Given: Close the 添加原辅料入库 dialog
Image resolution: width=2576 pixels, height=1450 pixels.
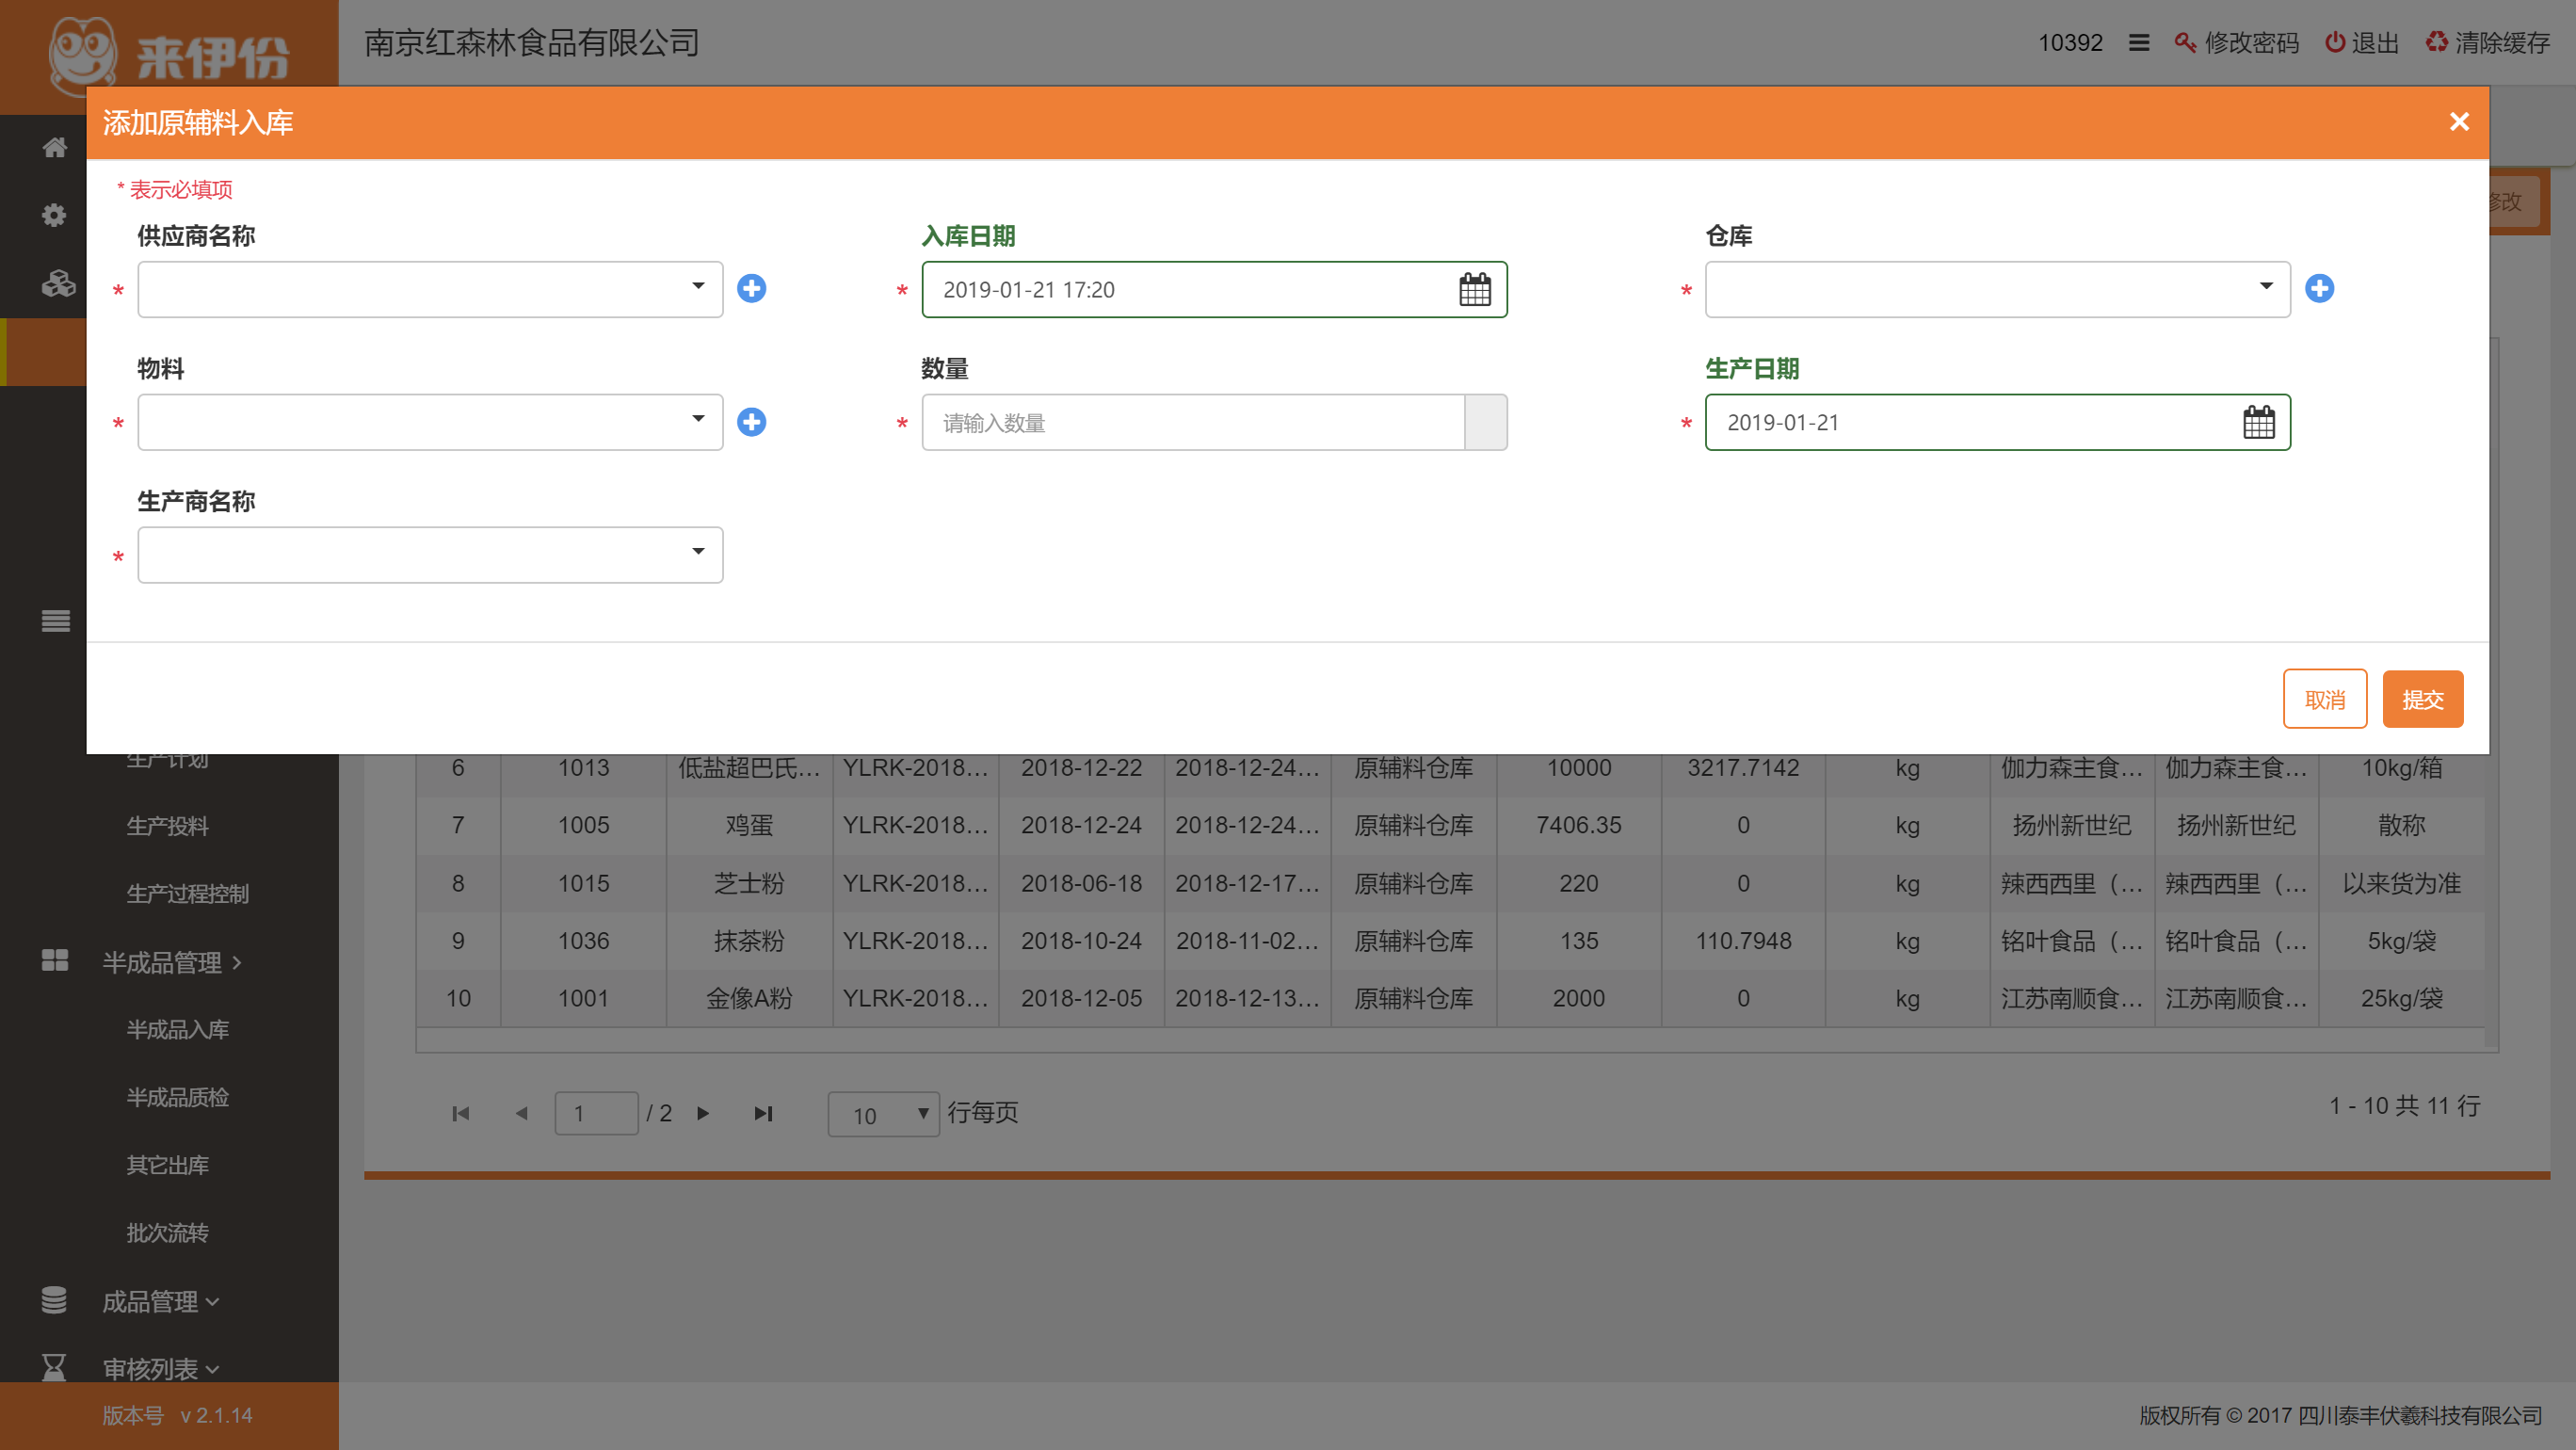Looking at the screenshot, I should coord(2459,122).
